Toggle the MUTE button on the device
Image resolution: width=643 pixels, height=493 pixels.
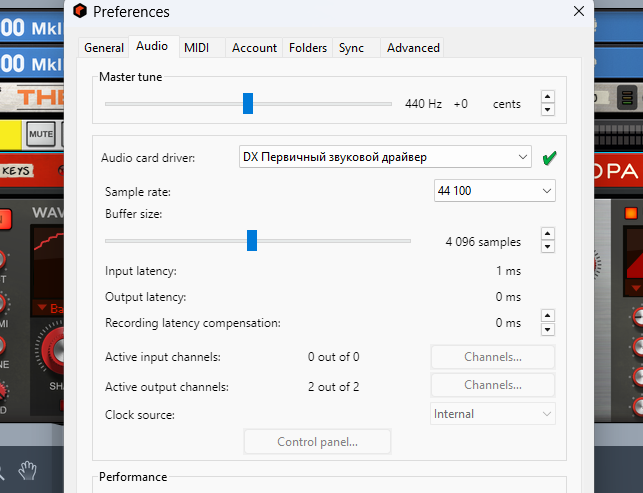[x=41, y=133]
